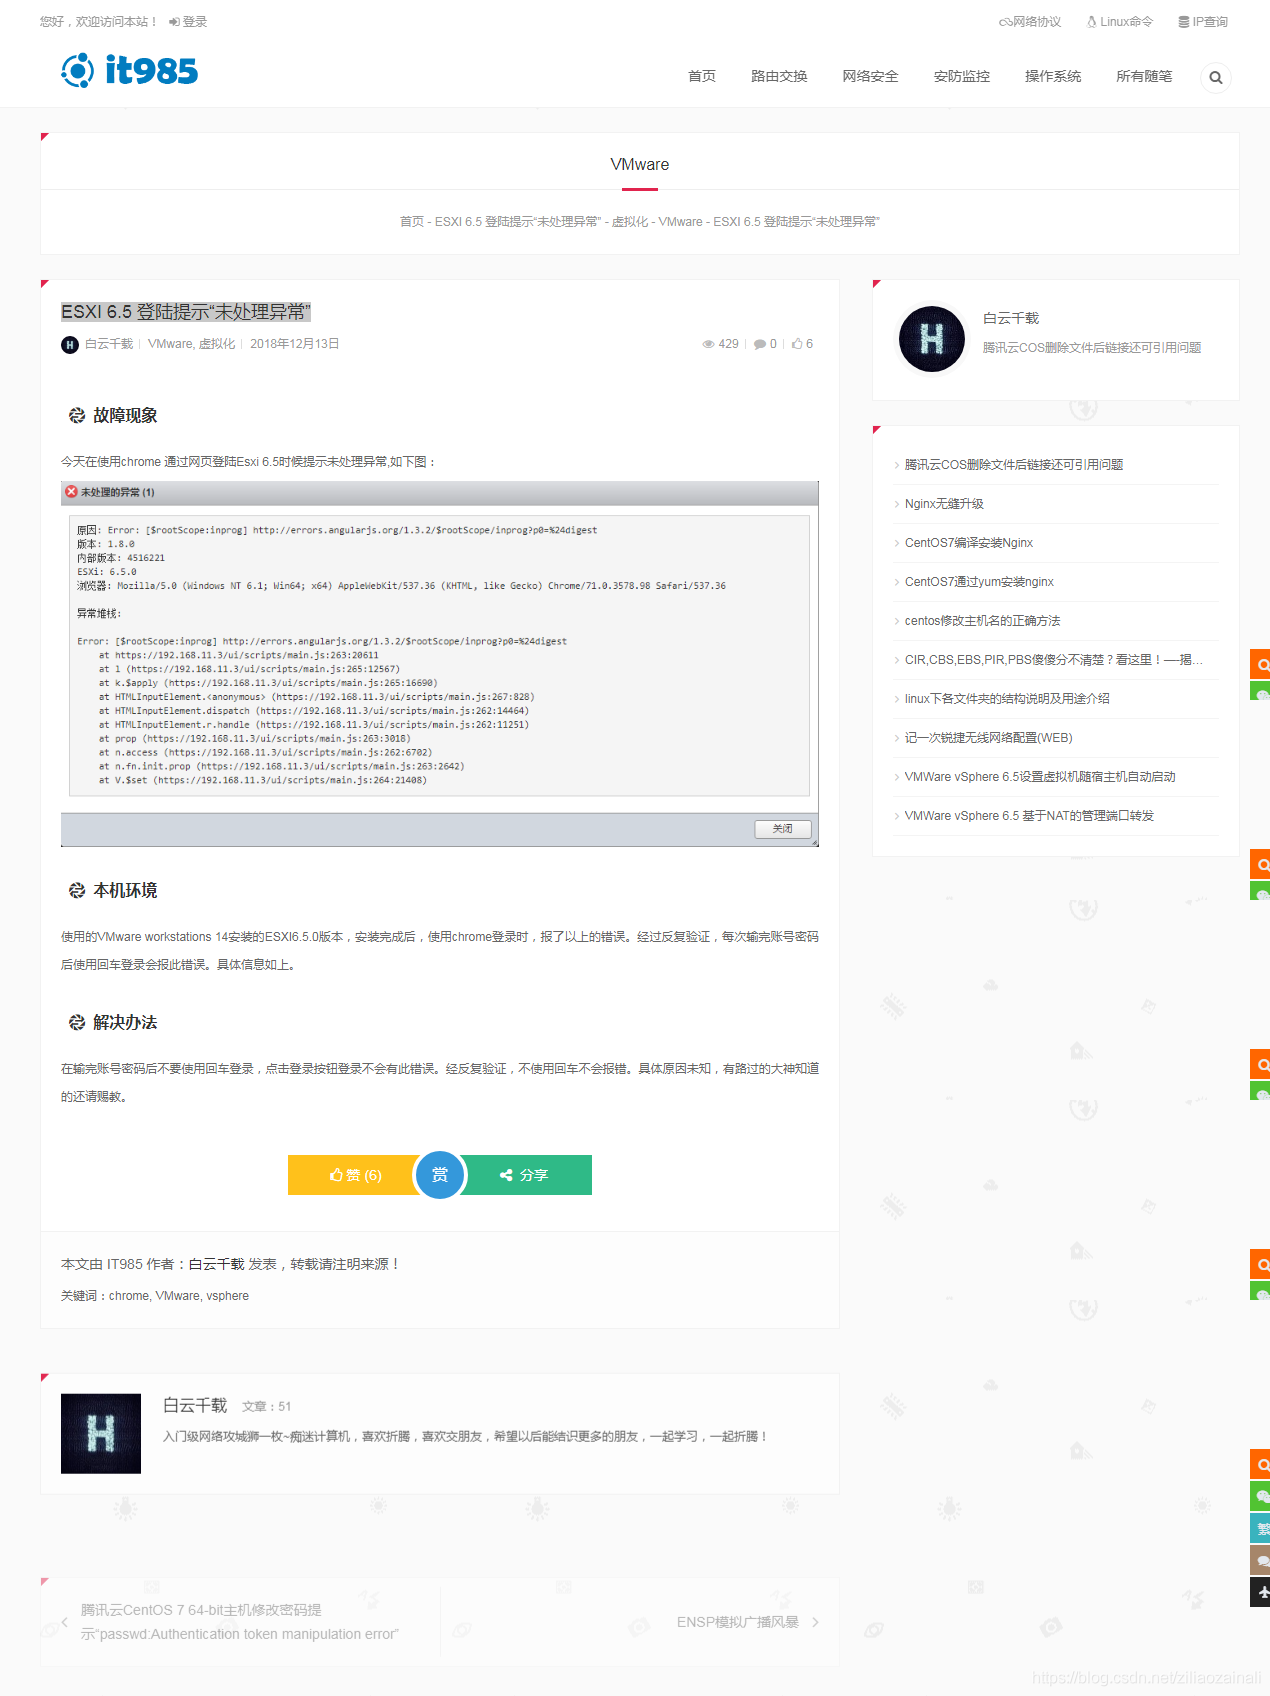Screen dimensions: 1270x1696
Task: Open the vsphere keyword tag
Action: [x=227, y=1296]
